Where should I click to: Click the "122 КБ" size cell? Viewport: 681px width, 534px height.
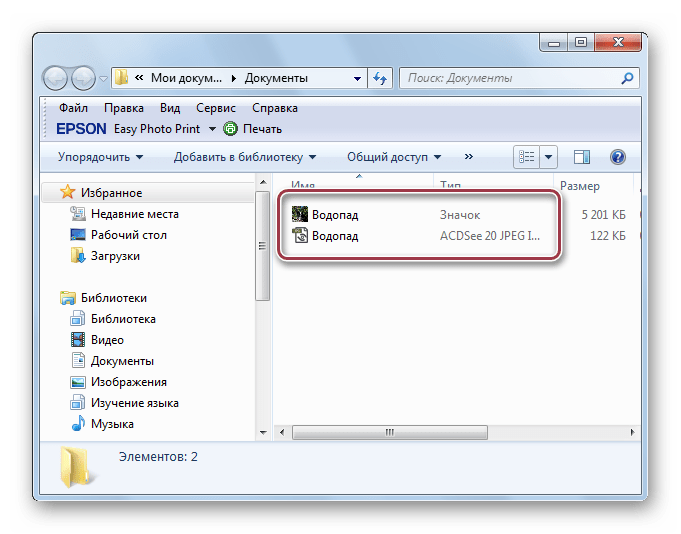pyautogui.click(x=608, y=236)
